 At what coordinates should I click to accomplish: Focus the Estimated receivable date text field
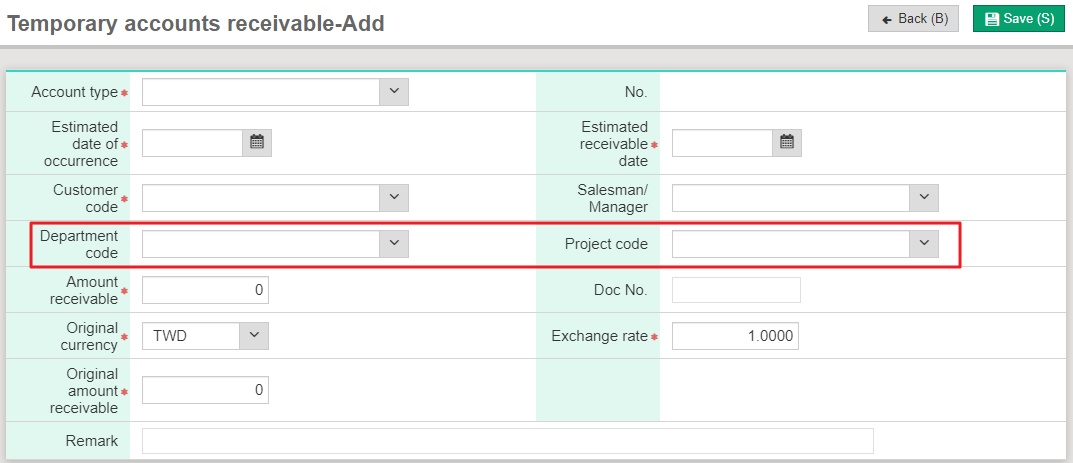[722, 143]
